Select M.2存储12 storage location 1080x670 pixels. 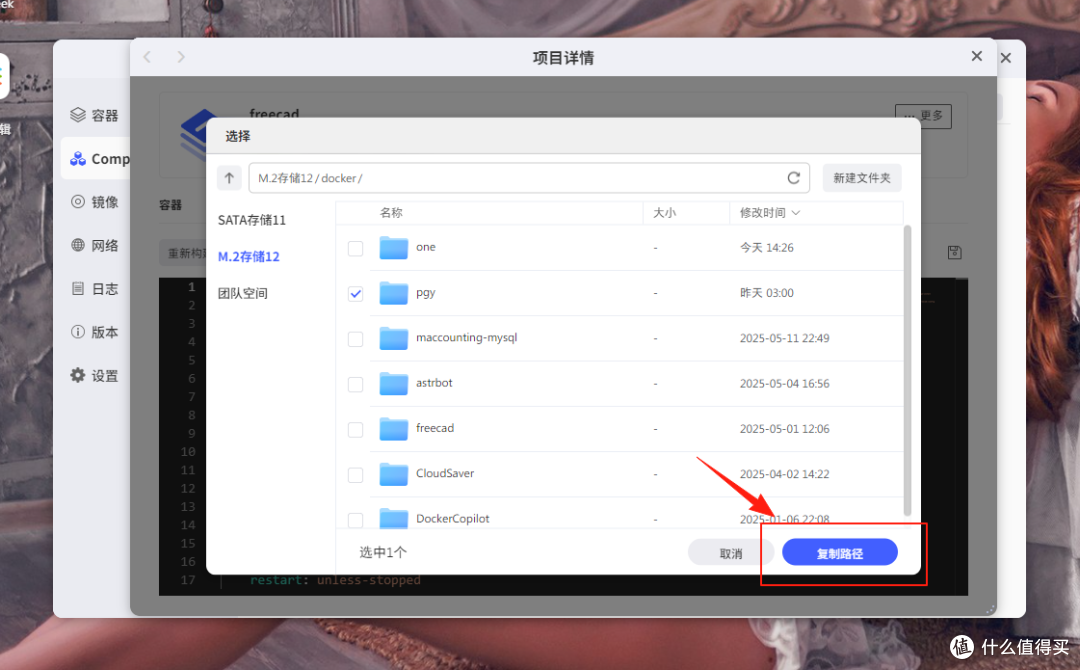pyautogui.click(x=249, y=257)
